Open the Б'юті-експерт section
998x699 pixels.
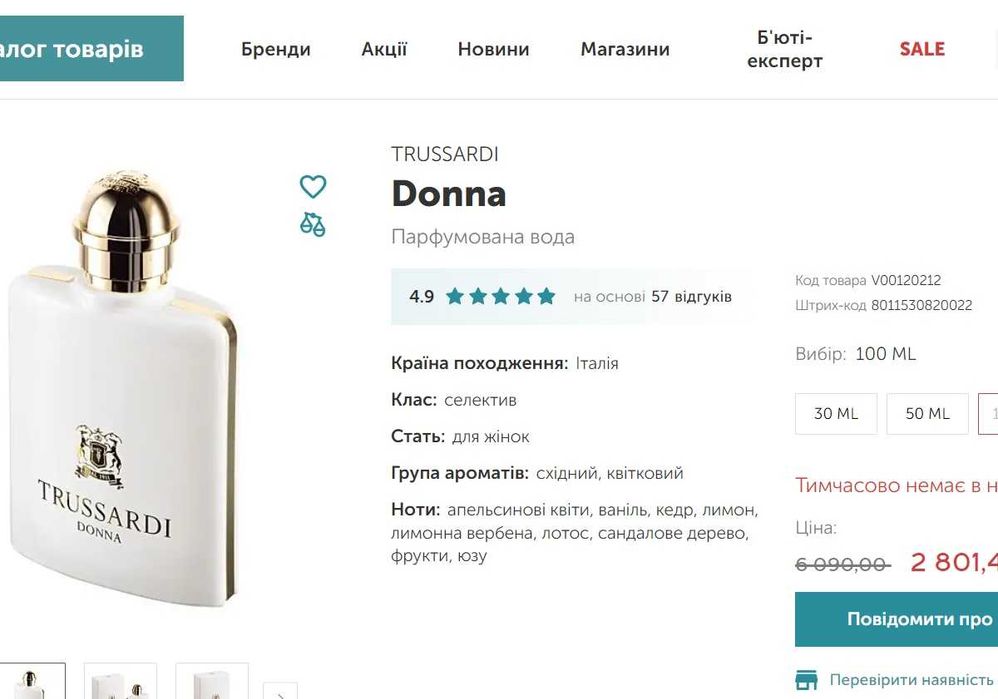pos(785,49)
